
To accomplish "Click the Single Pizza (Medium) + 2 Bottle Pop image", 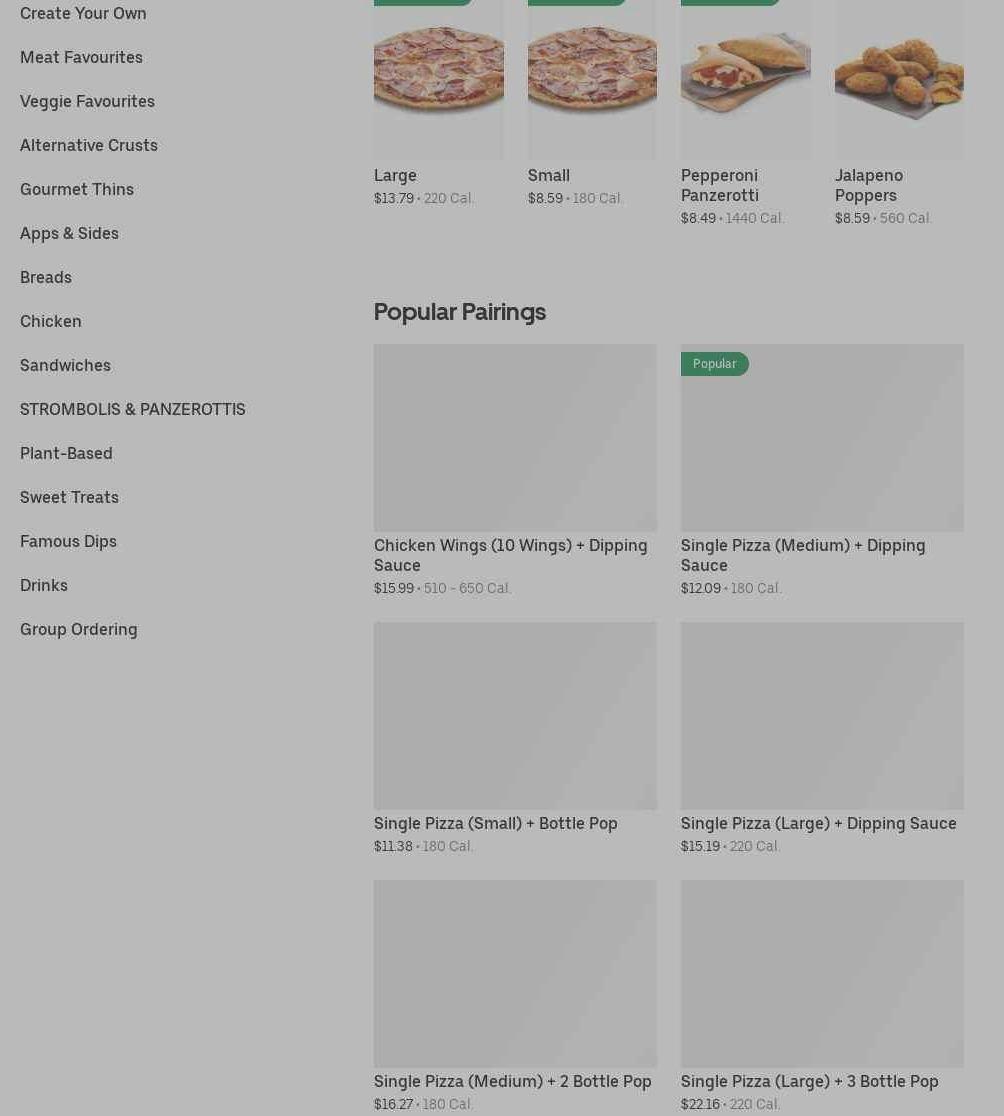I will pos(515,973).
